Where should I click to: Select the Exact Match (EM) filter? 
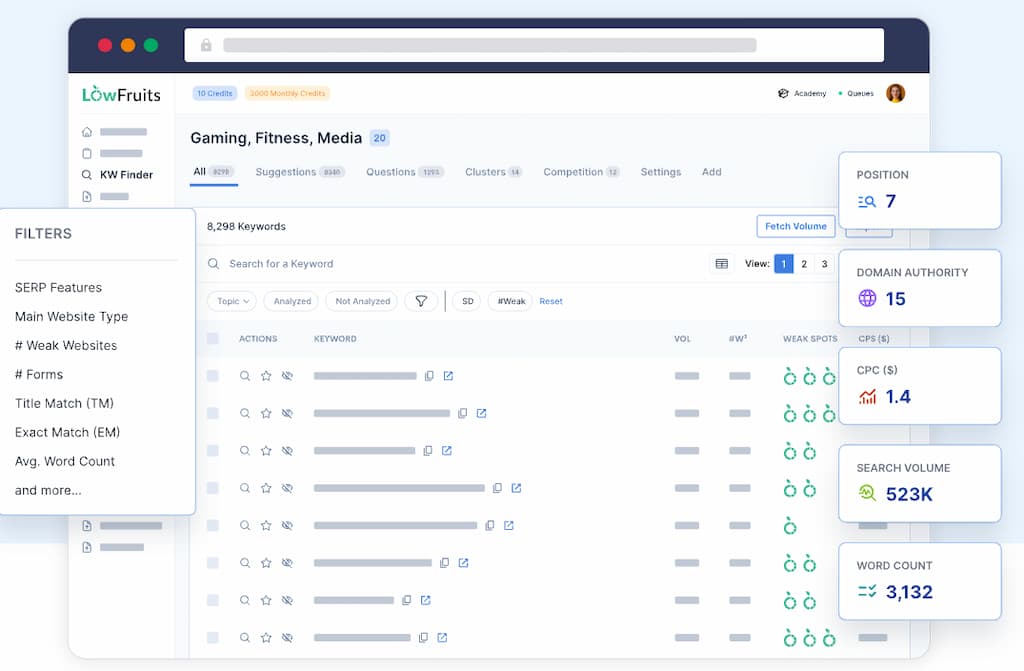click(x=67, y=432)
